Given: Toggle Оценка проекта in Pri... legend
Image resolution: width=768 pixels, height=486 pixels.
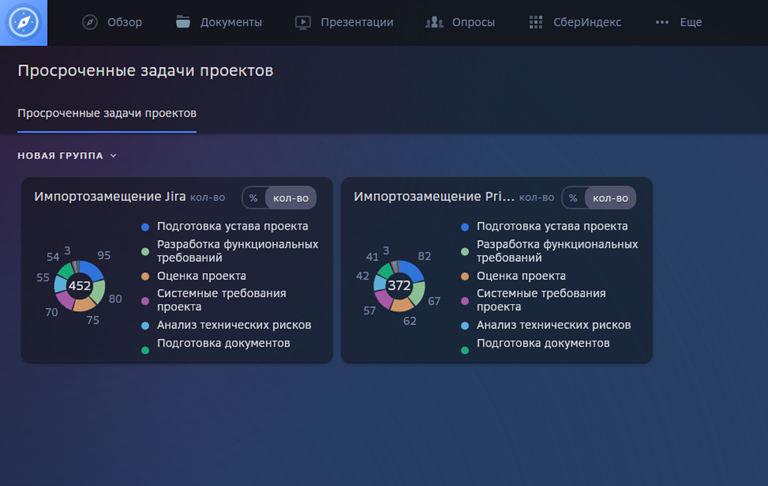Looking at the screenshot, I should point(521,276).
